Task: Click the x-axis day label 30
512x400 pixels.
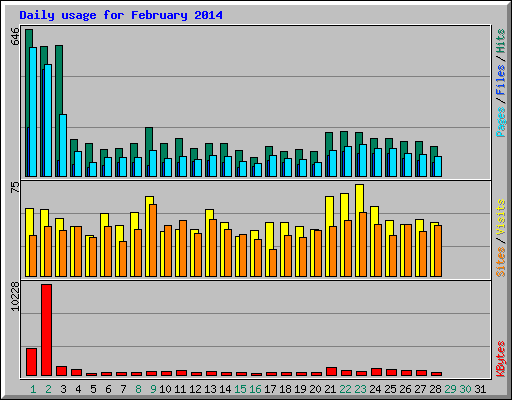Action: point(465,389)
